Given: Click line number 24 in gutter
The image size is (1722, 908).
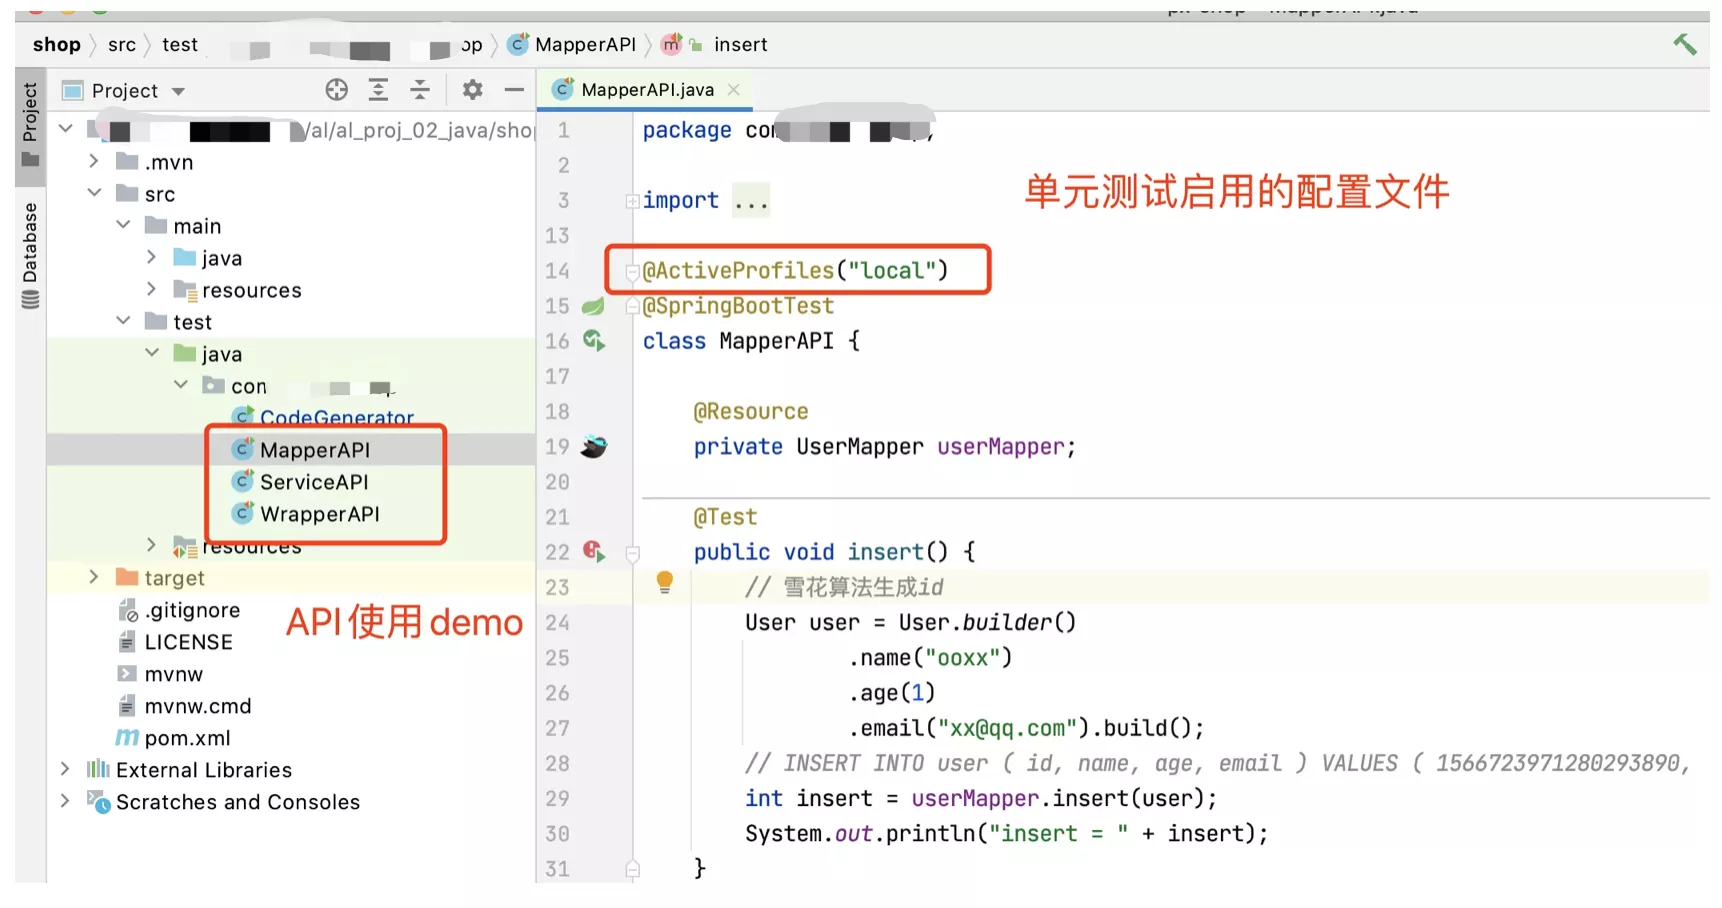Looking at the screenshot, I should (x=557, y=623).
